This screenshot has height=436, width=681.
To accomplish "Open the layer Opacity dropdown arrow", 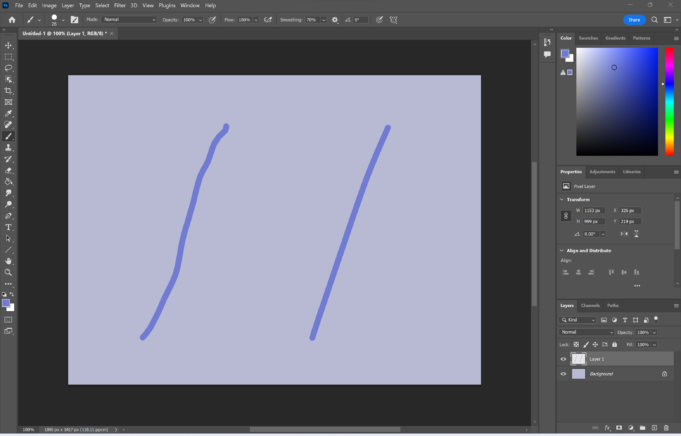I will 654,333.
